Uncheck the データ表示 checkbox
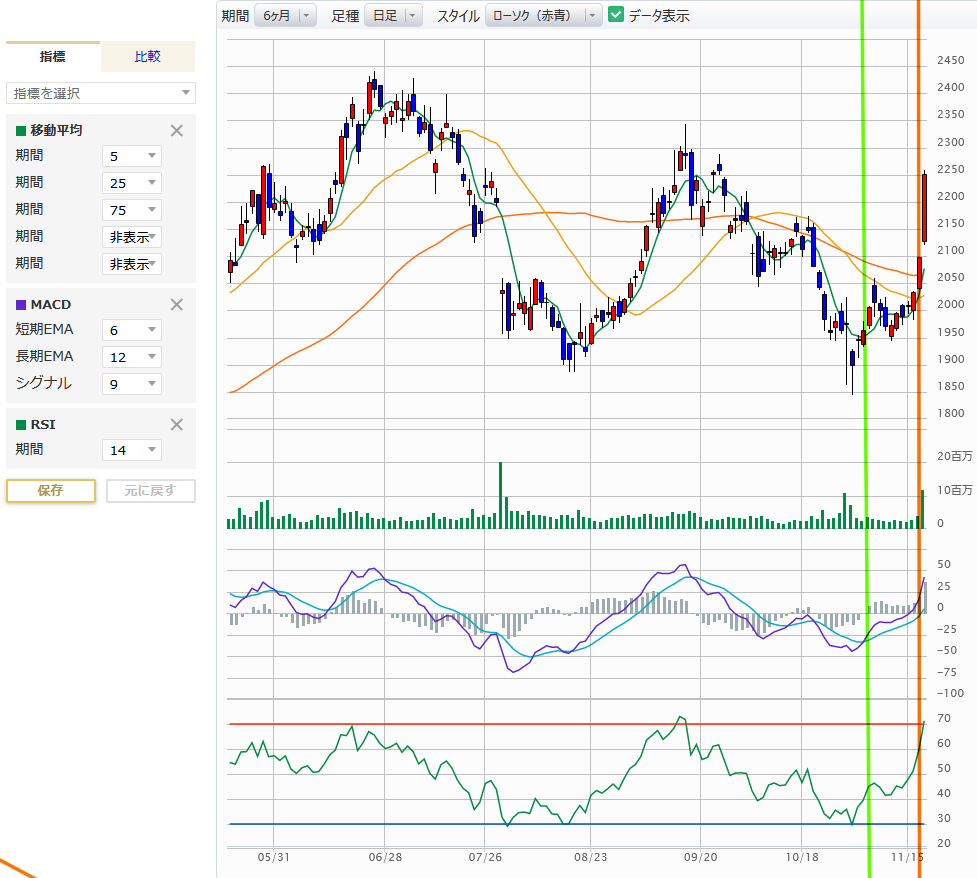 point(616,15)
